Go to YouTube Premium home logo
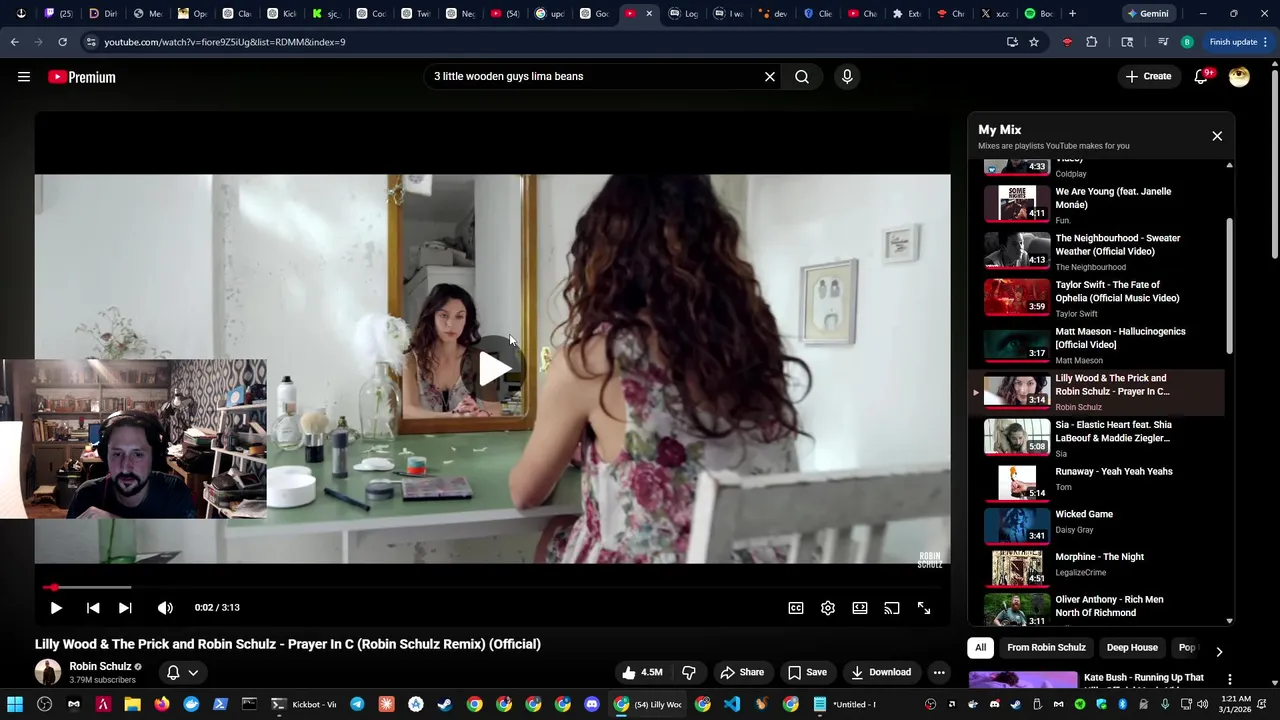 coord(82,77)
